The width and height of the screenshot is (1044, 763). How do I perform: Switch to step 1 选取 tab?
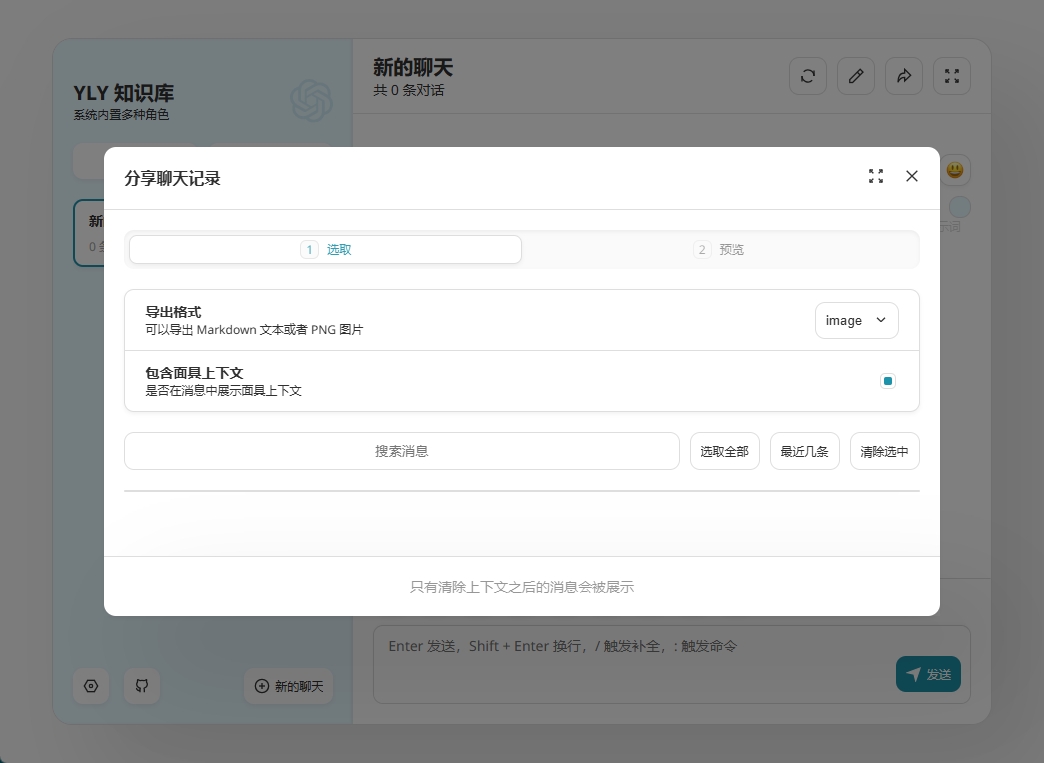(325, 249)
